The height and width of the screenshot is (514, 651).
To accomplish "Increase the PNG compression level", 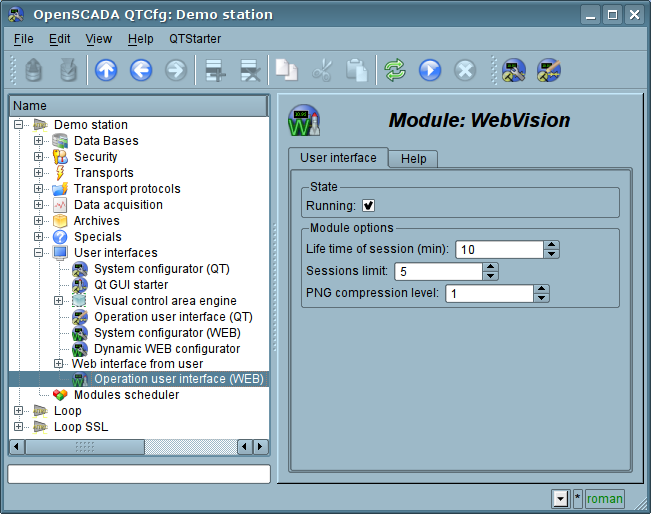I will click(x=541, y=289).
